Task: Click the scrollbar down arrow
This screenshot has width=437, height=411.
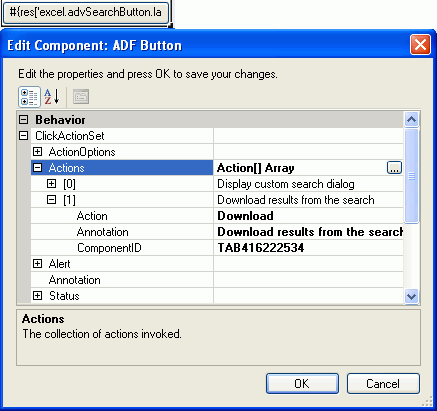Action: pyautogui.click(x=411, y=296)
